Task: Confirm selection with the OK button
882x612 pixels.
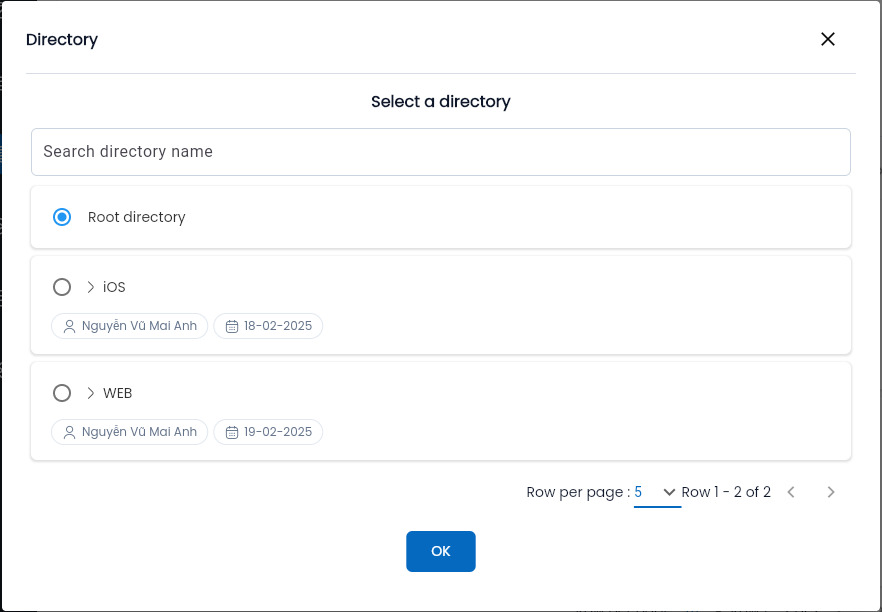Action: click(440, 551)
